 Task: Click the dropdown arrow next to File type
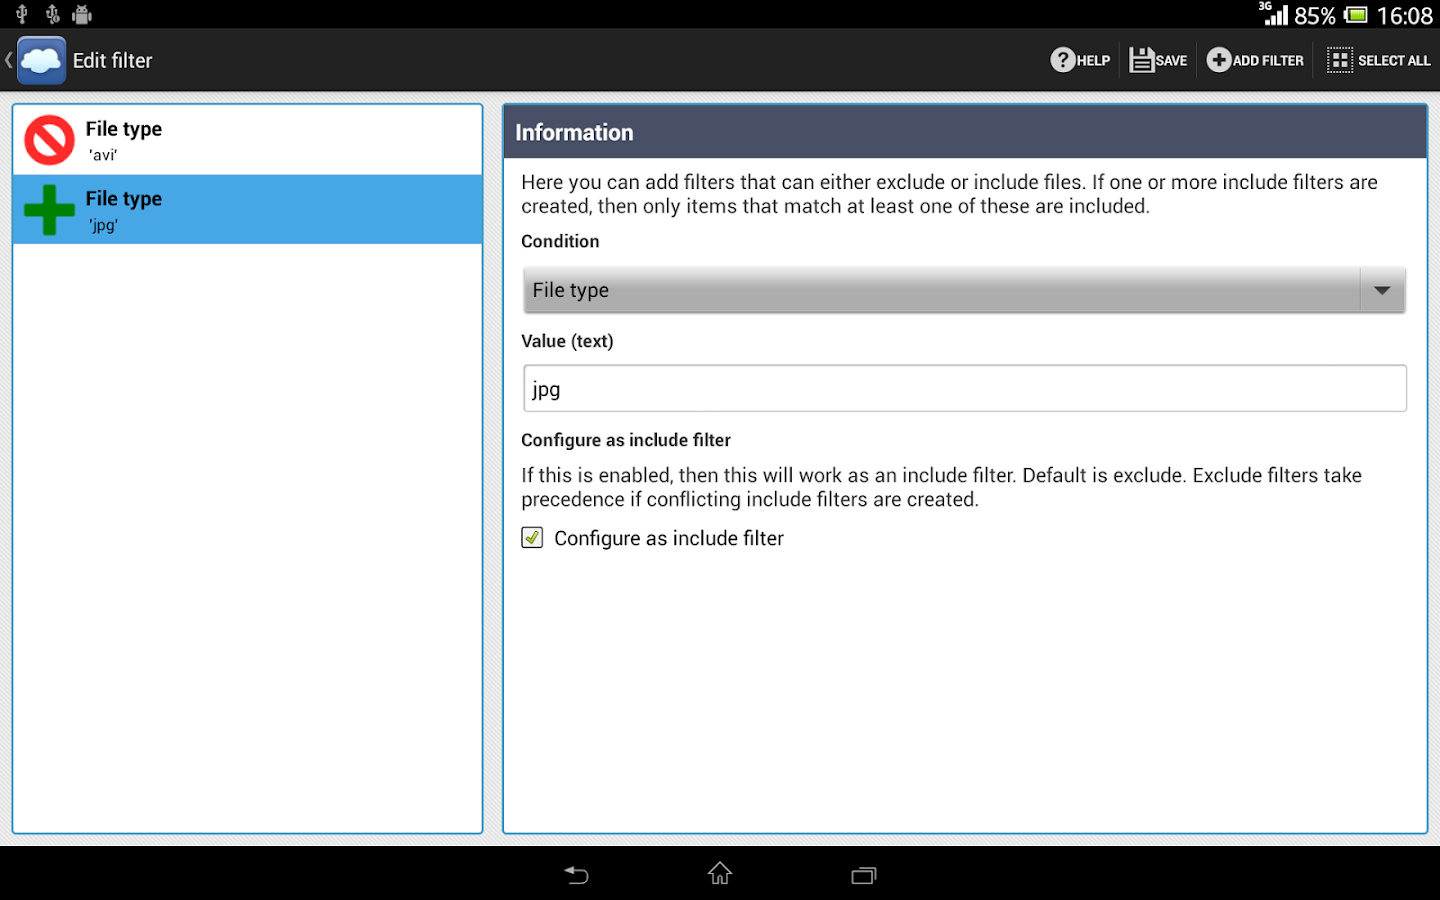click(1382, 290)
